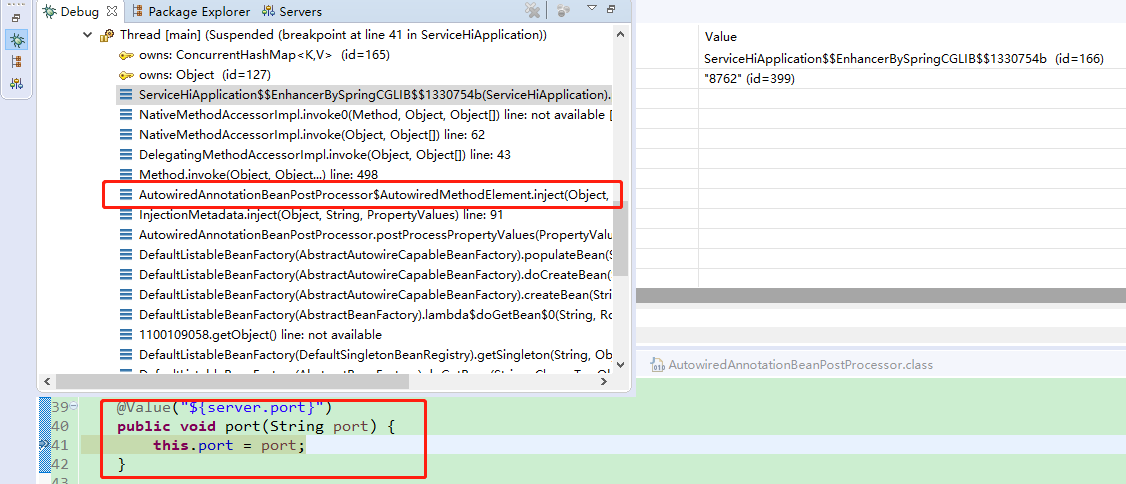Click stack frame icon beside Method.invoke
Viewport: 1126px width, 484px height.
[126, 174]
